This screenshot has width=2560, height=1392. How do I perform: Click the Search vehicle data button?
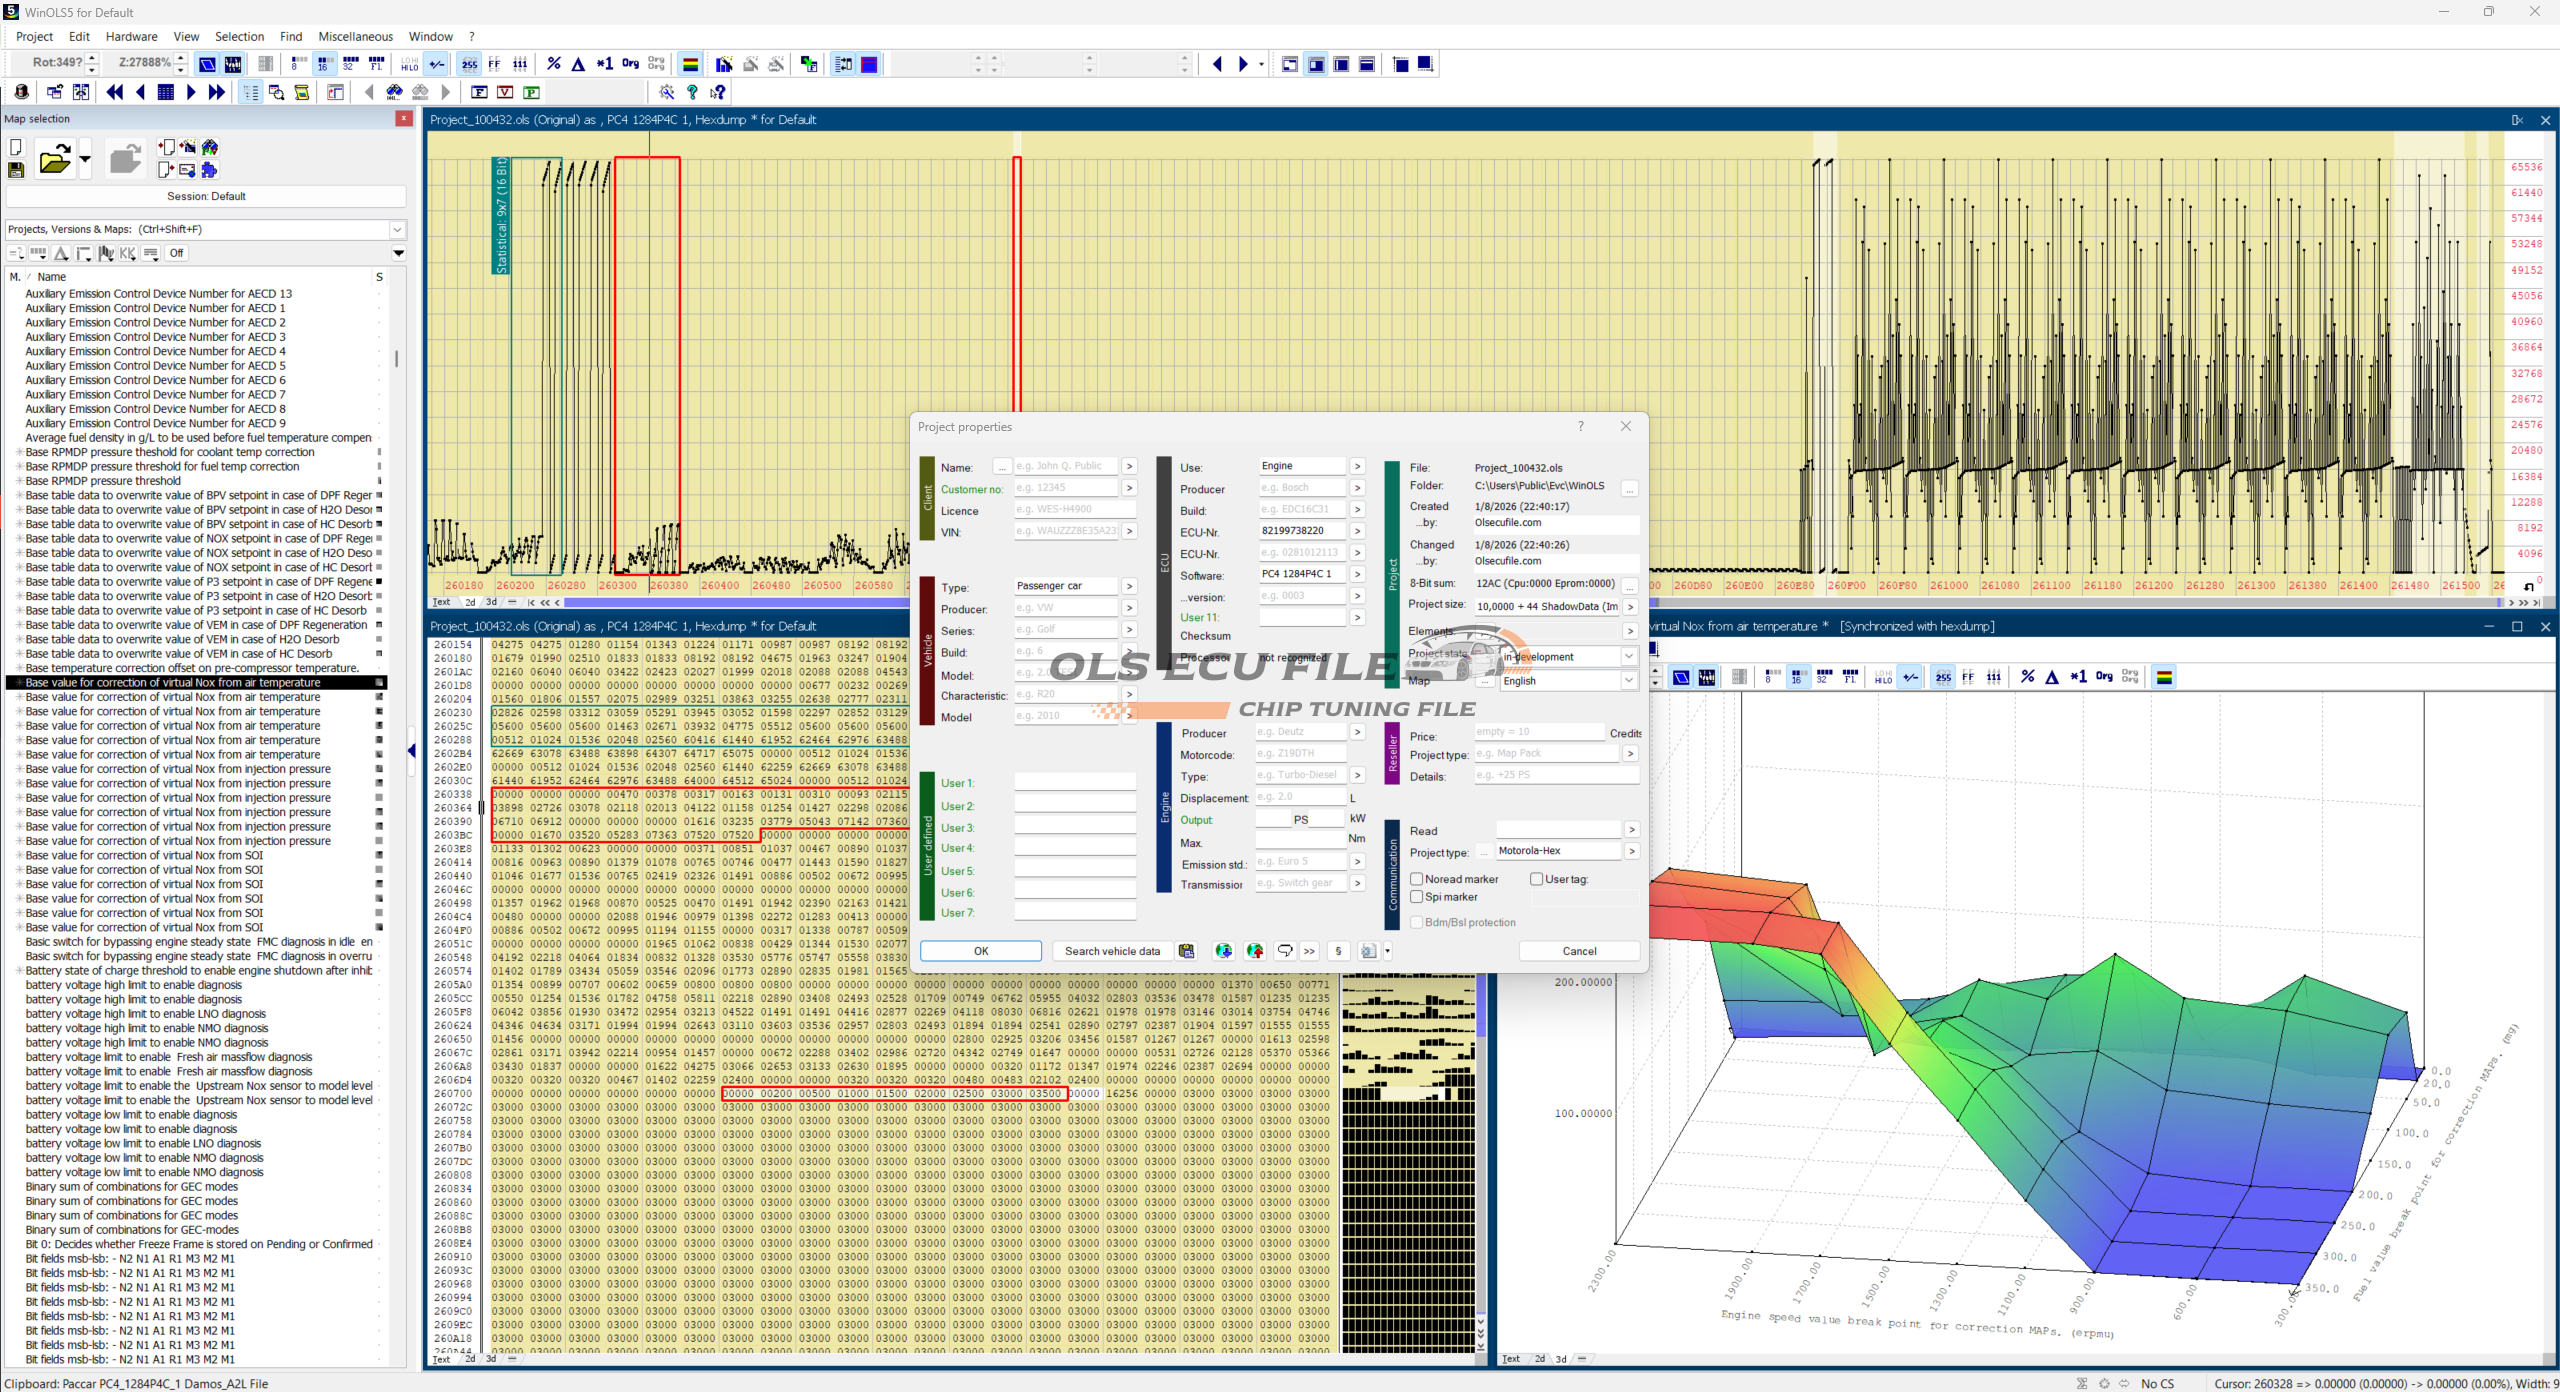pos(1112,951)
